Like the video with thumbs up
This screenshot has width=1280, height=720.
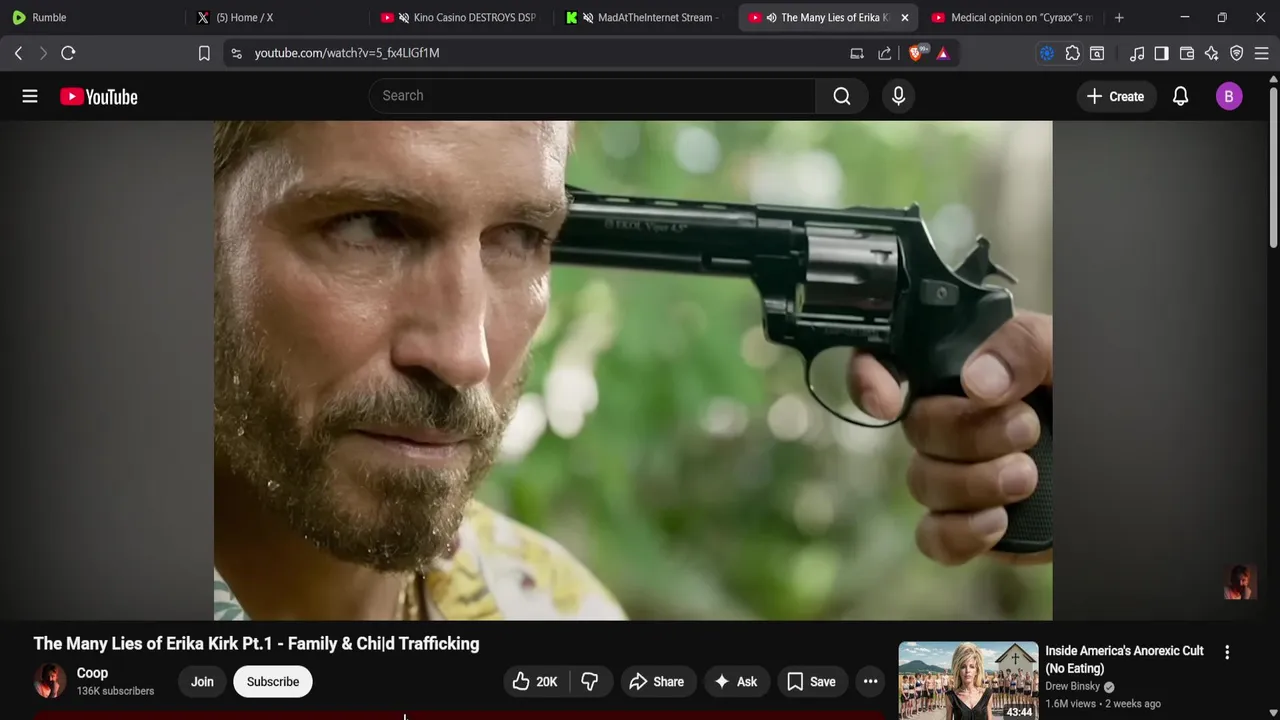tap(535, 682)
